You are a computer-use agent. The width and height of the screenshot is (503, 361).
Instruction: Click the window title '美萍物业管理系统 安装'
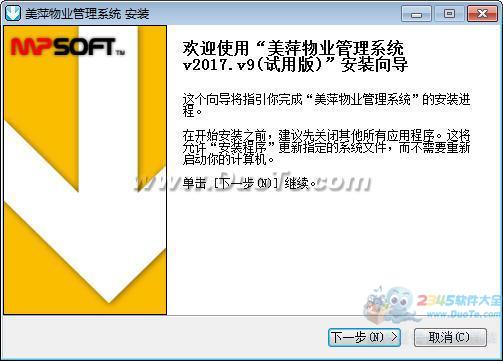(87, 14)
